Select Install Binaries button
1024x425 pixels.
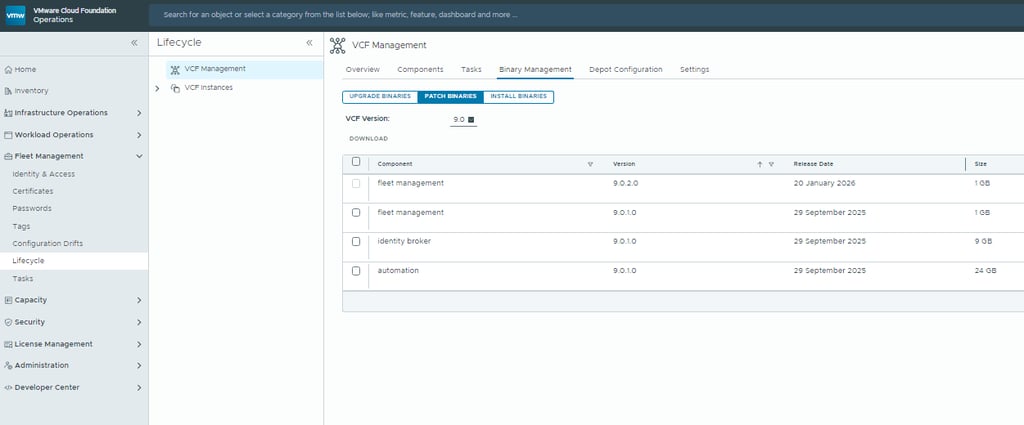[x=519, y=97]
